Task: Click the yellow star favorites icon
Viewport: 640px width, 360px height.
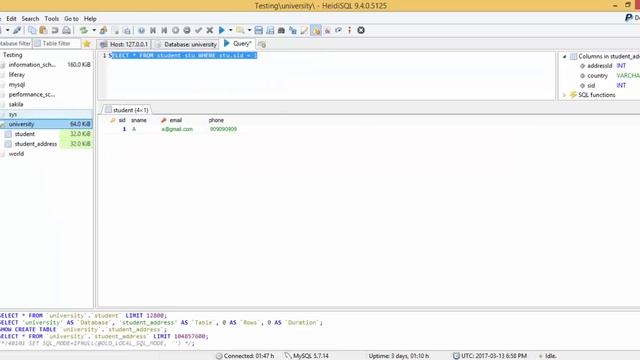Action: click(87, 44)
